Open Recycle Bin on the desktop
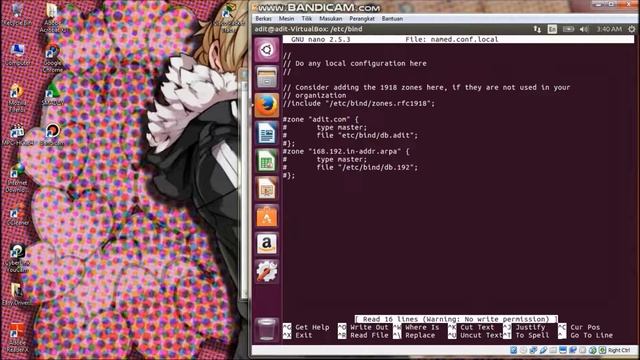 tap(16, 15)
